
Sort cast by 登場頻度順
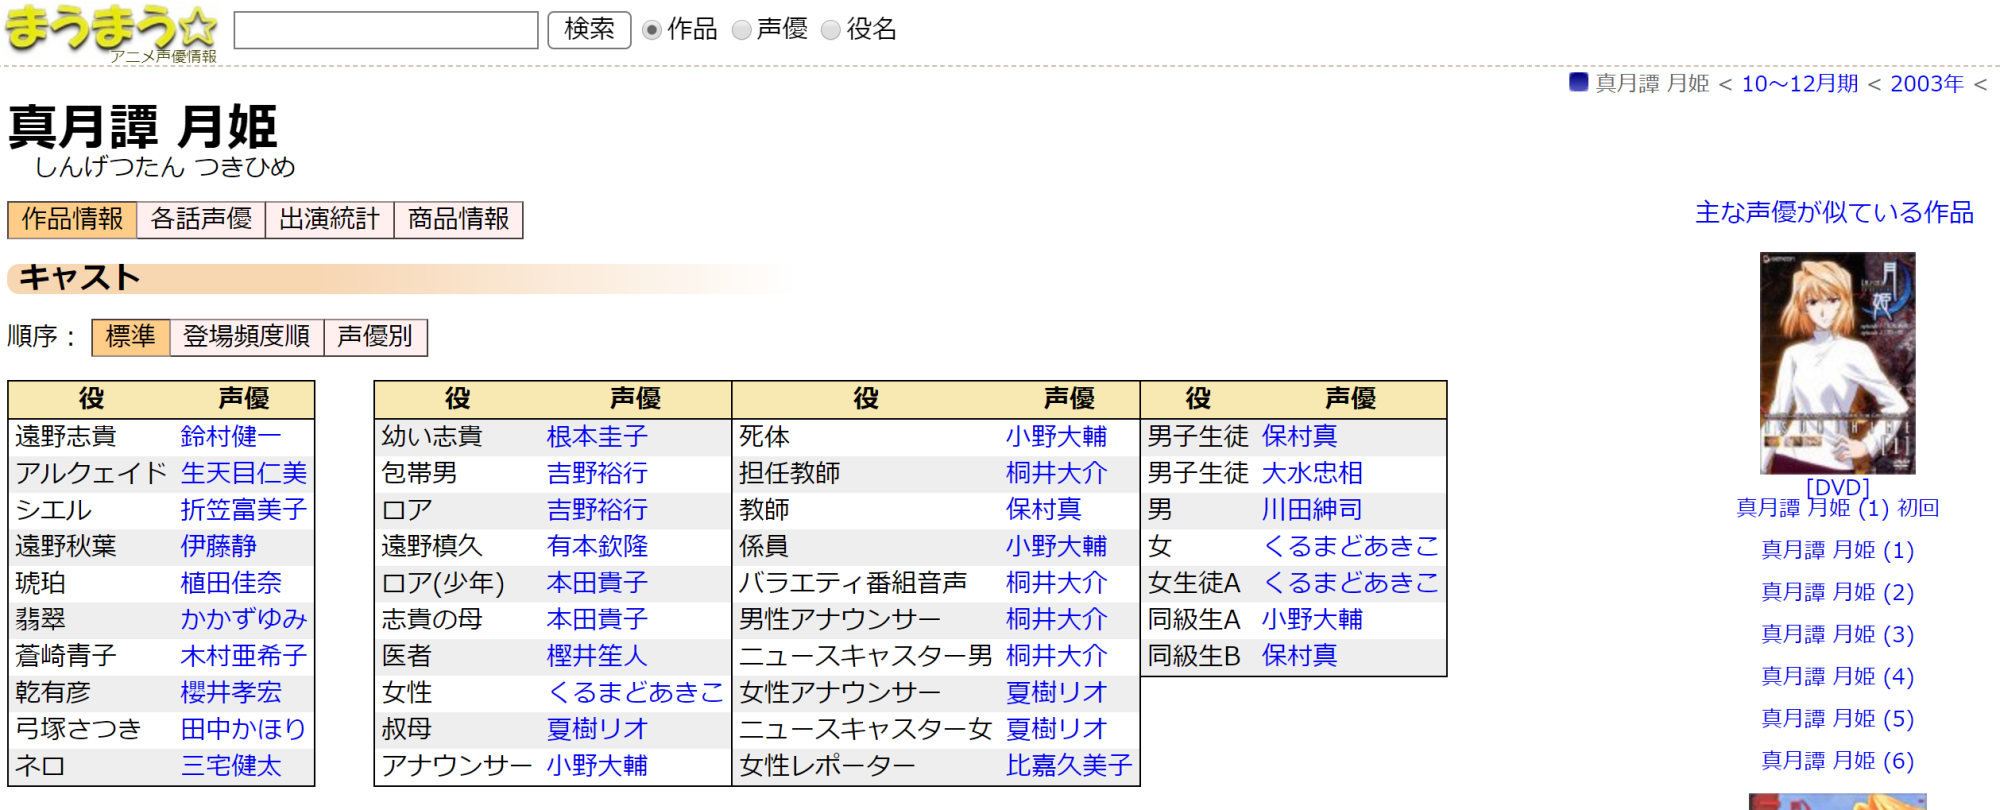[x=246, y=337]
